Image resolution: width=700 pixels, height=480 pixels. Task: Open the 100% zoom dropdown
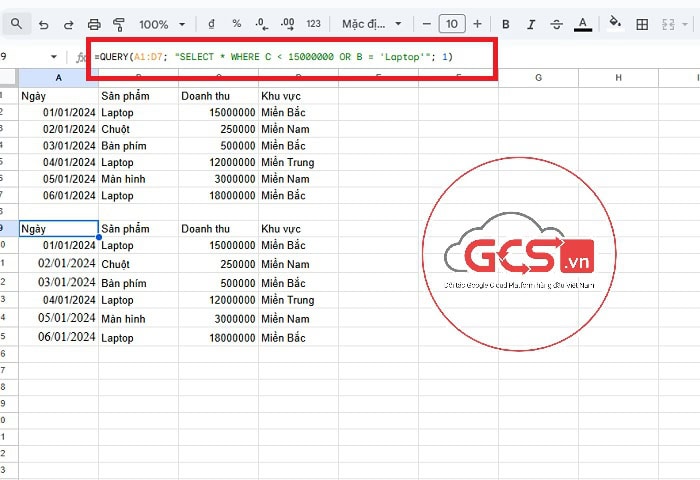[161, 23]
